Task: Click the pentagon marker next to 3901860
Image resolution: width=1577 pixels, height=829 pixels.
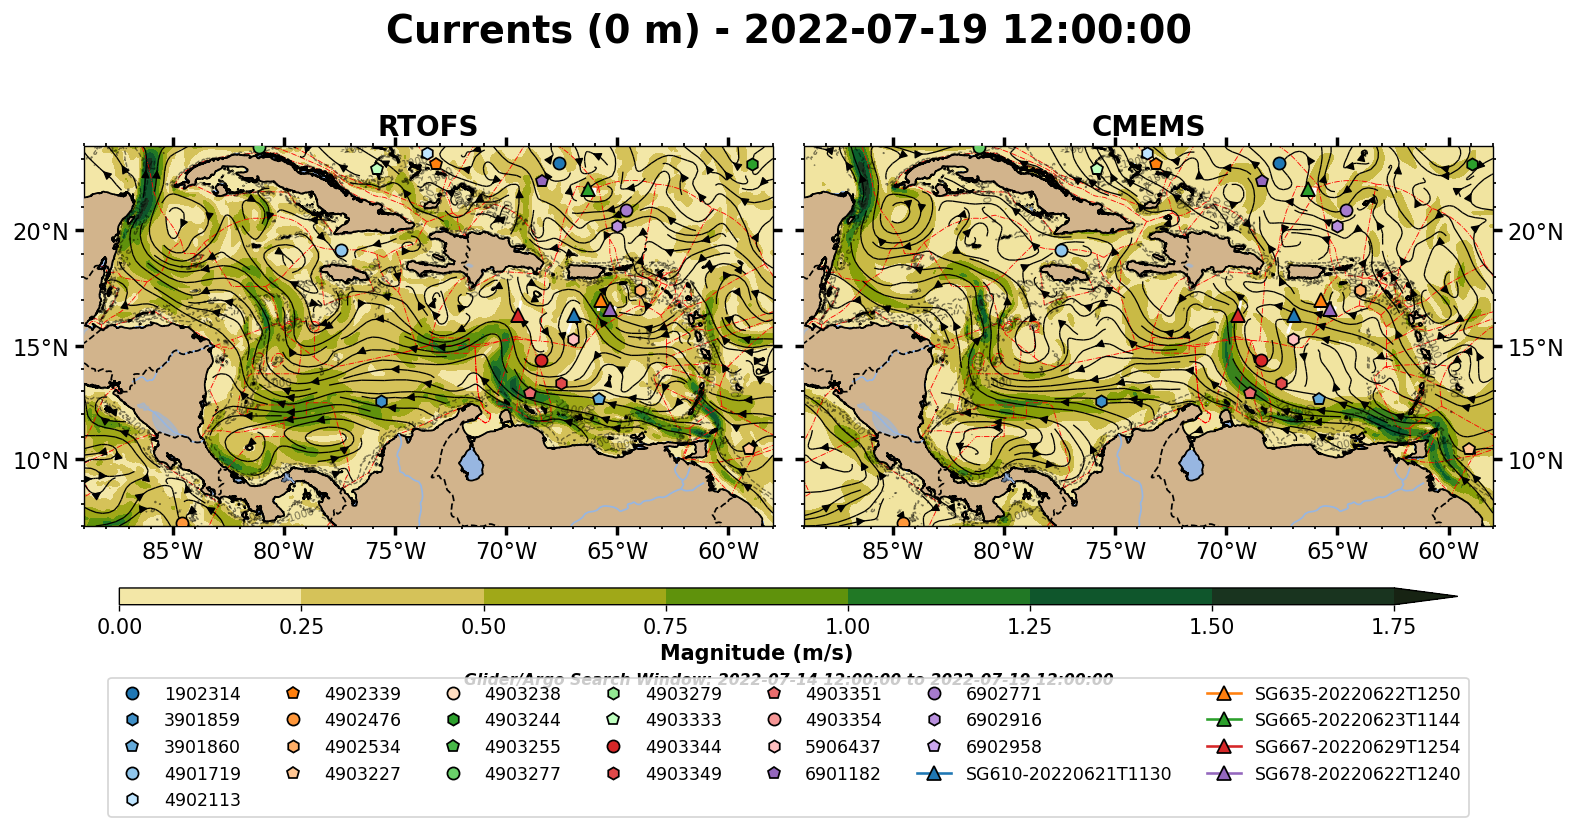Action: click(x=133, y=746)
